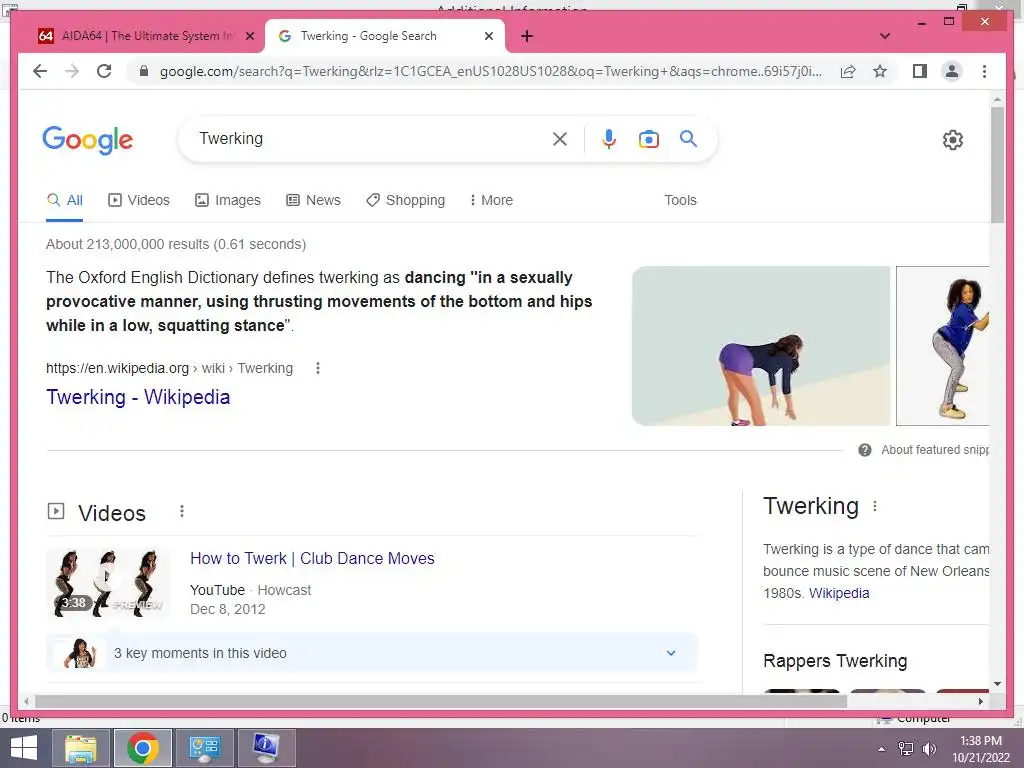1024x768 pixels.
Task: Expand 3 key moments in this video
Action: [x=372, y=653]
